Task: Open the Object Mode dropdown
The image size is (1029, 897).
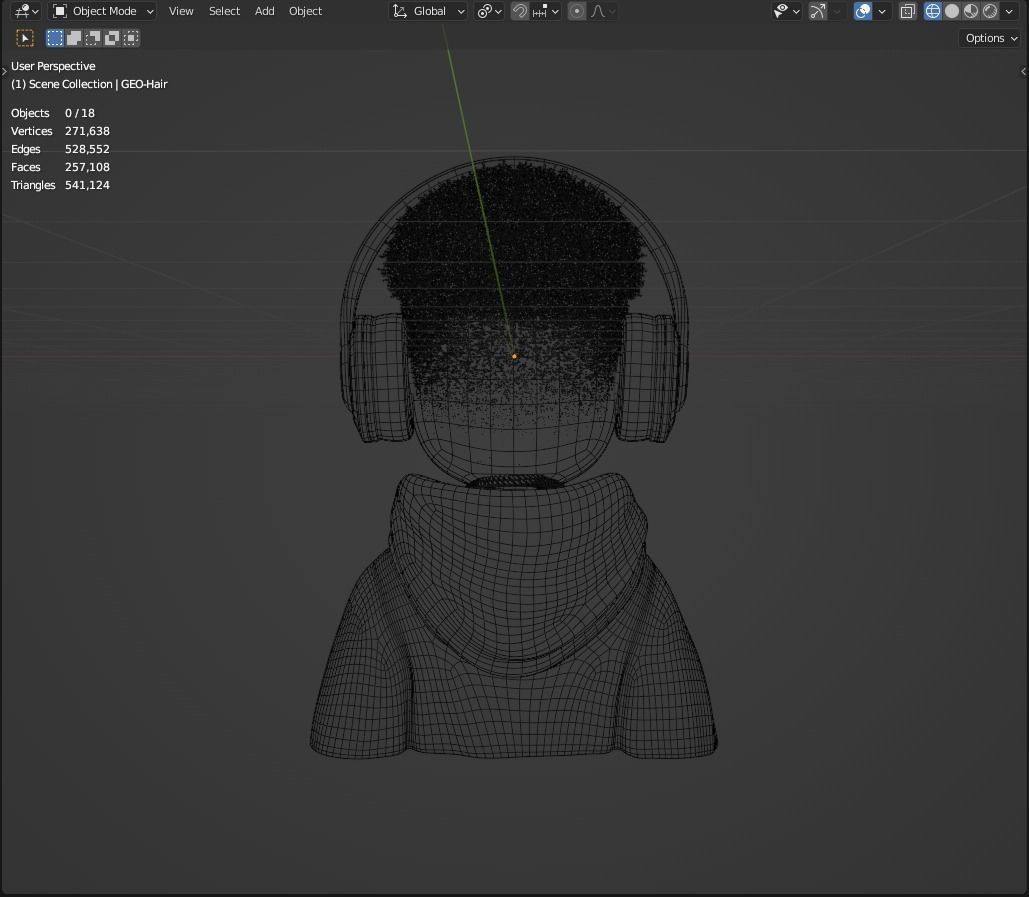Action: 103,11
